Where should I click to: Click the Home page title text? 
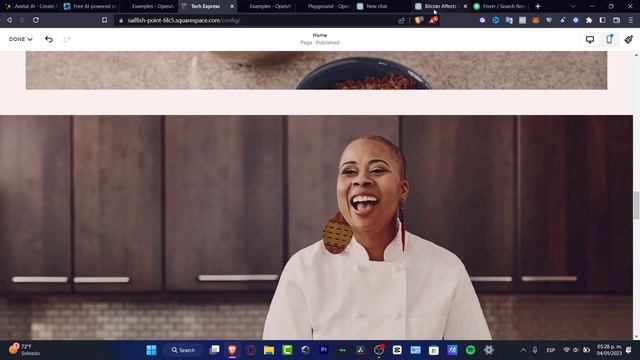(x=320, y=35)
